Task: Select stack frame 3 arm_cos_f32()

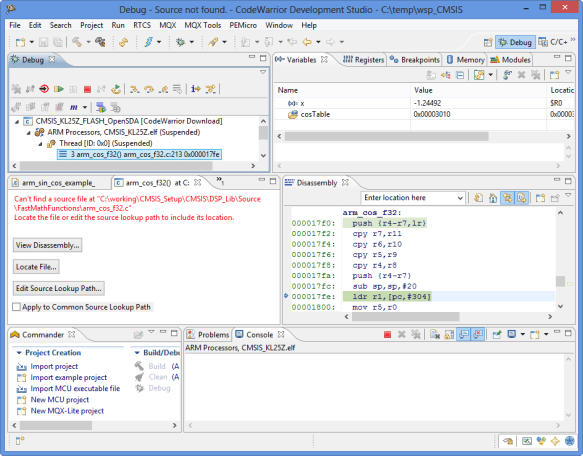Action: click(x=140, y=154)
